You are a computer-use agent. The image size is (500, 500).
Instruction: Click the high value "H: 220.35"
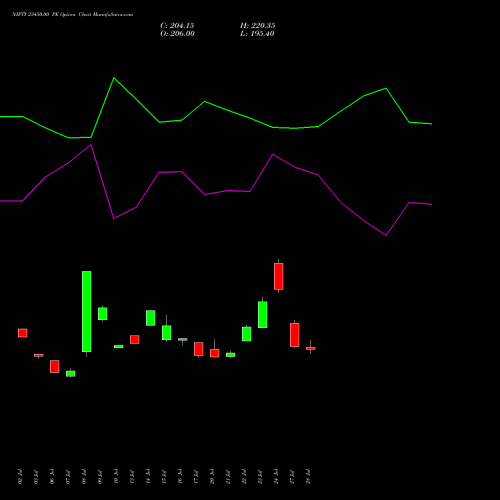(257, 26)
